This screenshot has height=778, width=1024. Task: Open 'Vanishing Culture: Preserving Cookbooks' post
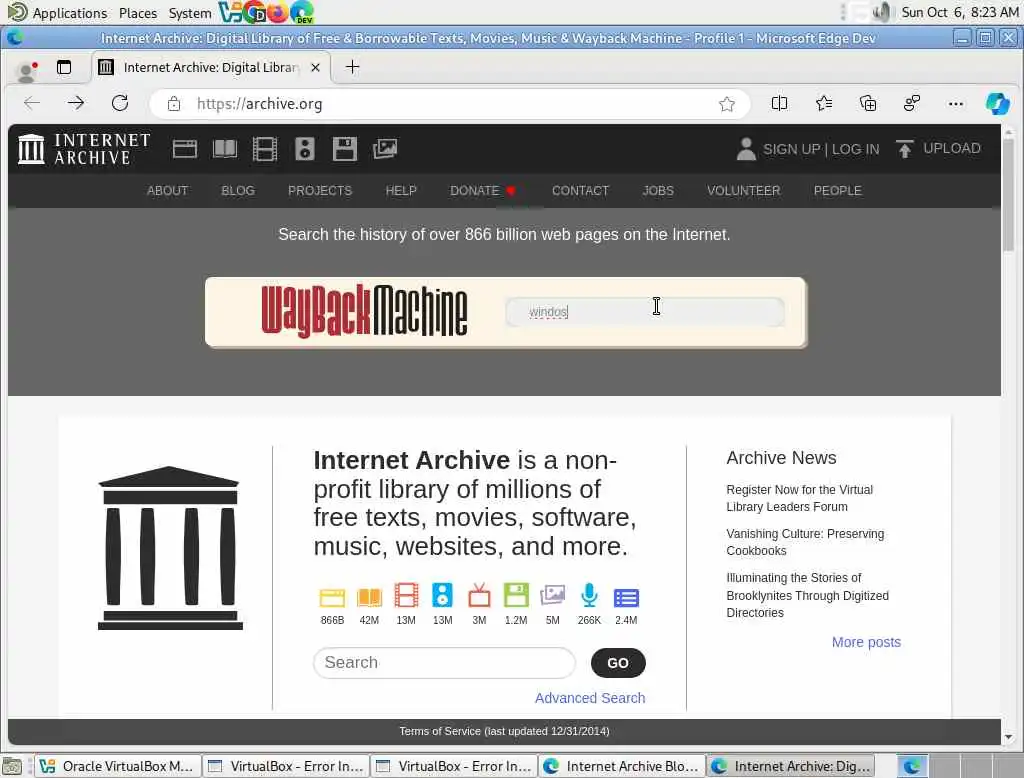pyautogui.click(x=805, y=542)
